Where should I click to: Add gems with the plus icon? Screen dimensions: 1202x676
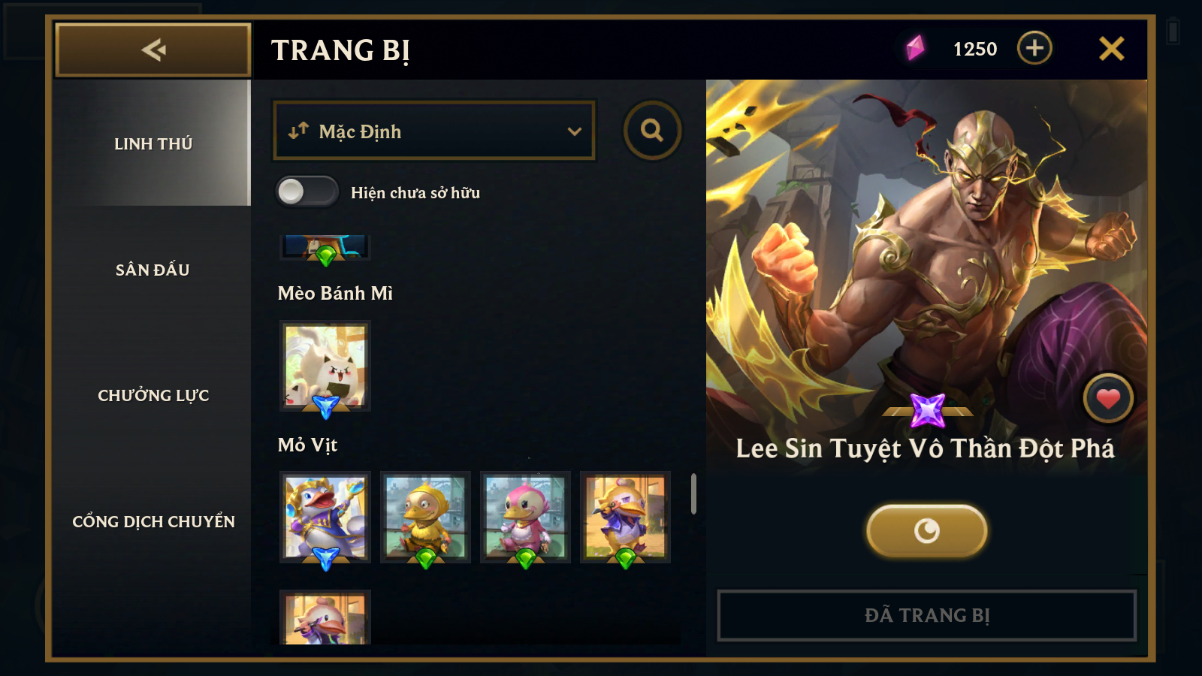[x=1034, y=48]
